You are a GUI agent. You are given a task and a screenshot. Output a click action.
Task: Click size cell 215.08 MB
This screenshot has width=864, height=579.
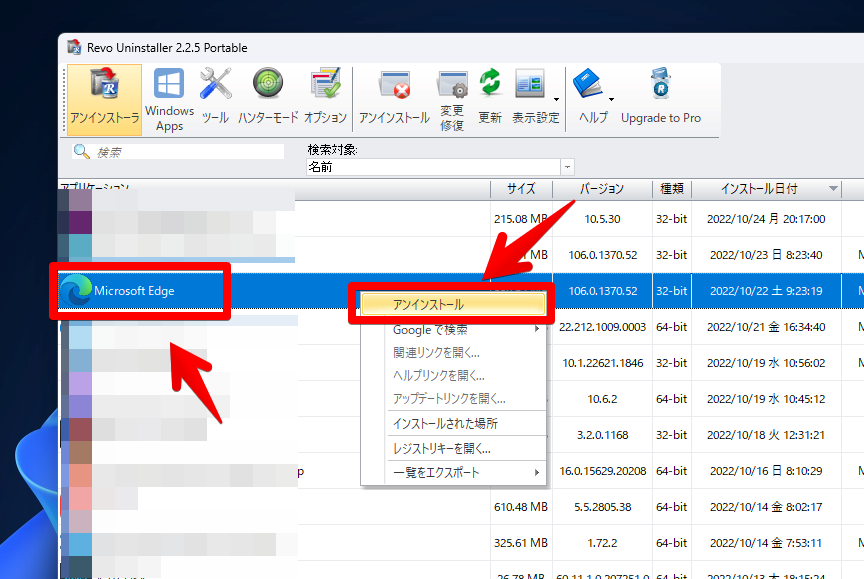point(521,219)
